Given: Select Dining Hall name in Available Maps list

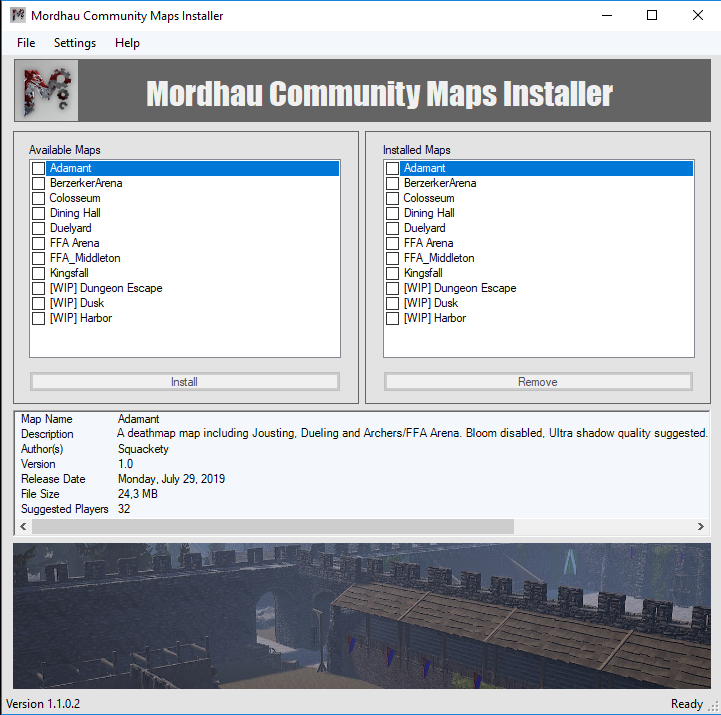Looking at the screenshot, I should tap(75, 213).
